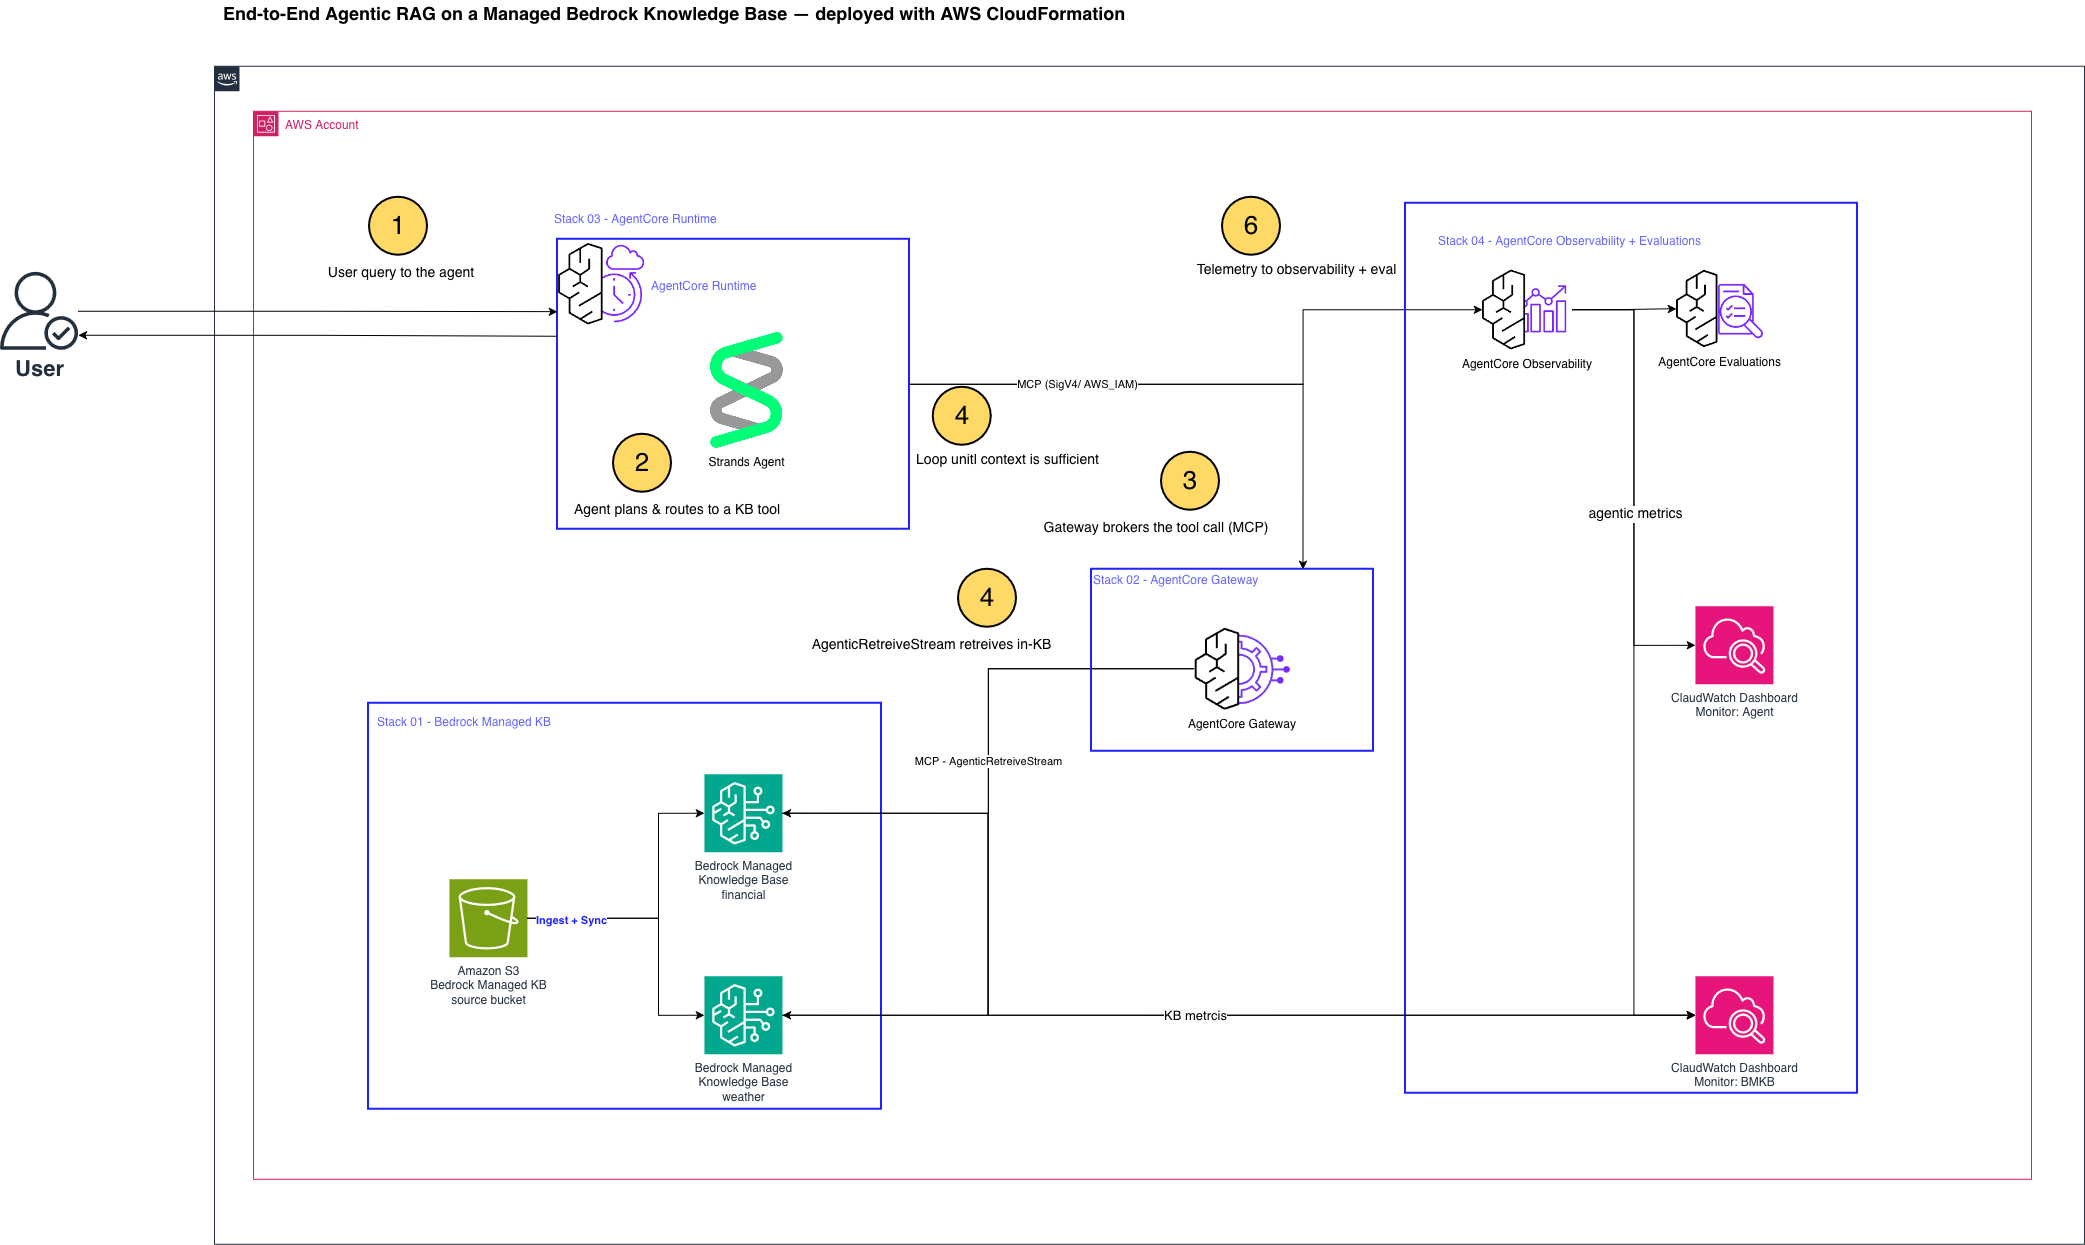The width and height of the screenshot is (2085, 1245).
Task: Click the 'MCP - AgenticRetreiveStream' connector label
Action: (988, 761)
